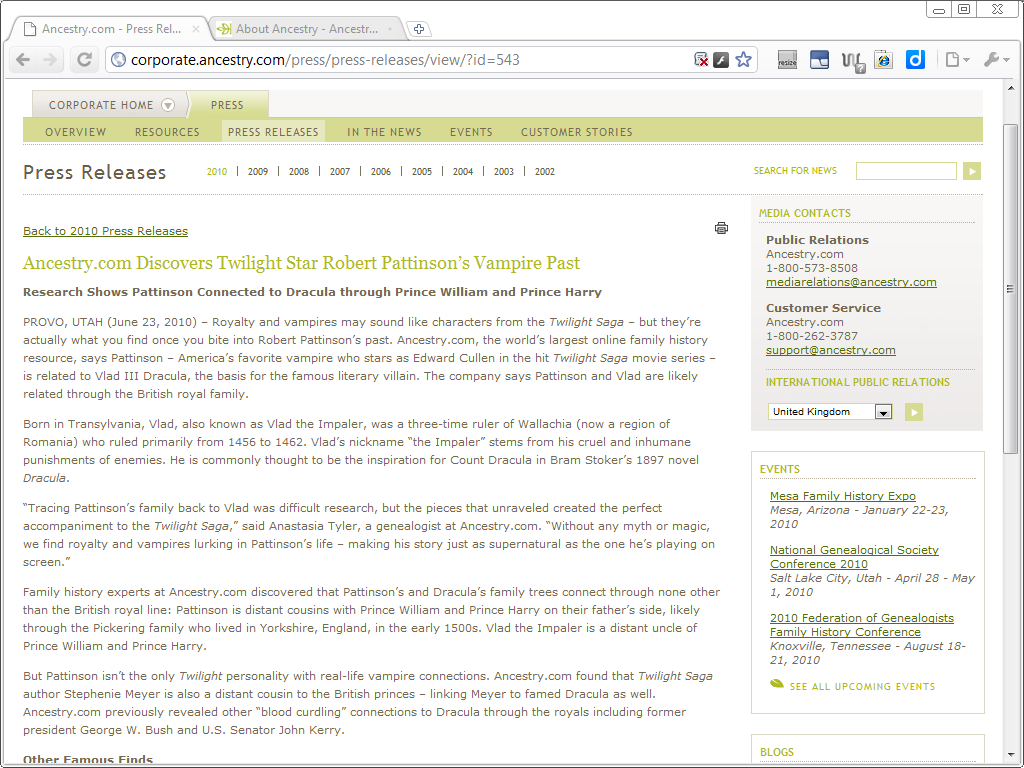View 2008 press releases
The width and height of the screenshot is (1024, 768).
(299, 172)
